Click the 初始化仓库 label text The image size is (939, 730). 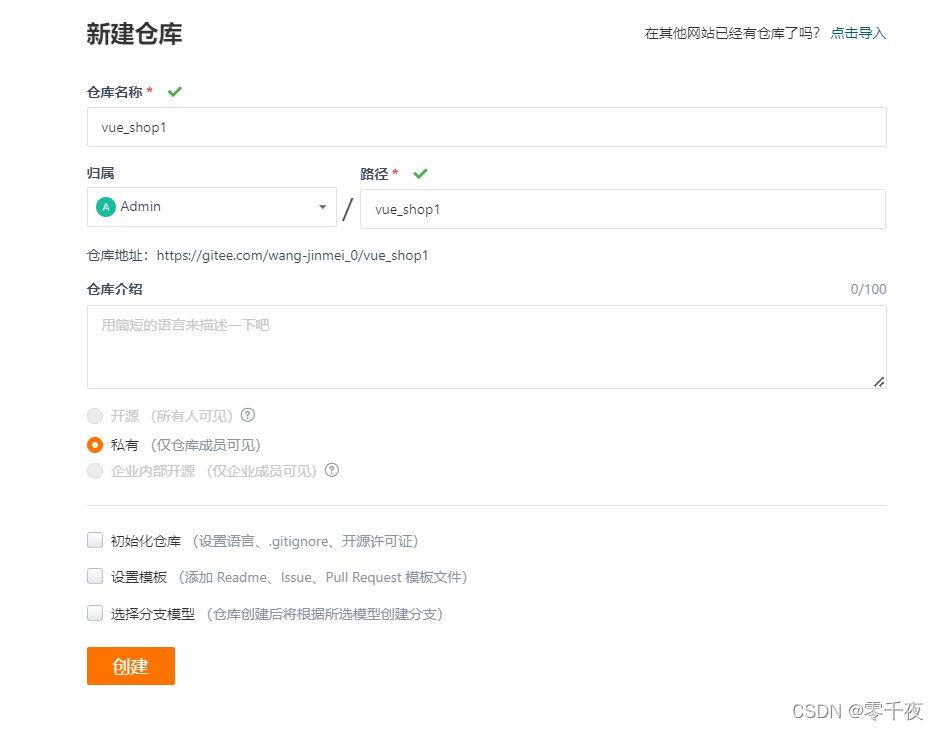pos(146,541)
